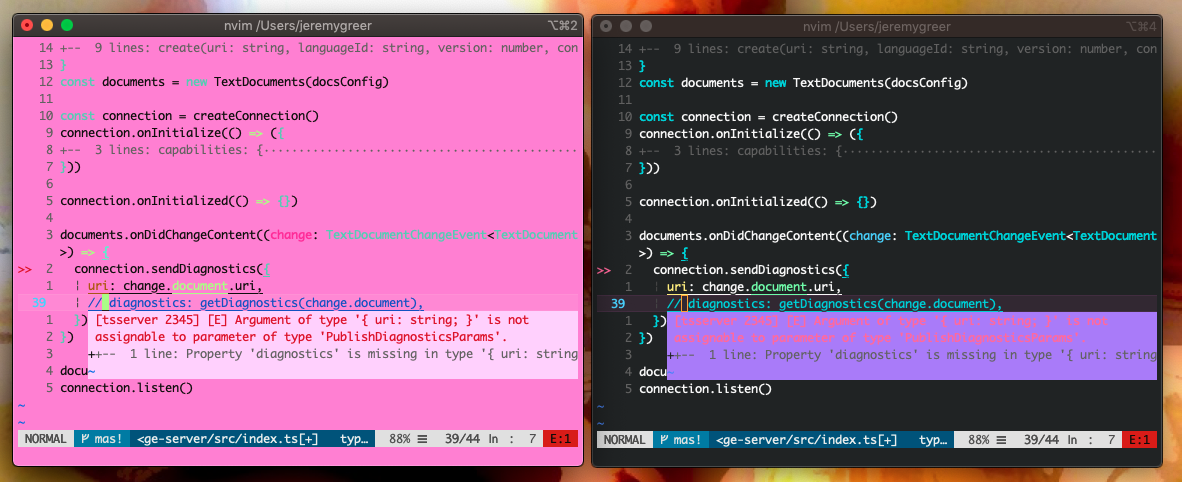Click 'connection.onInitialized' line in pink window
Screen dimensions: 1182x482
(x=179, y=201)
